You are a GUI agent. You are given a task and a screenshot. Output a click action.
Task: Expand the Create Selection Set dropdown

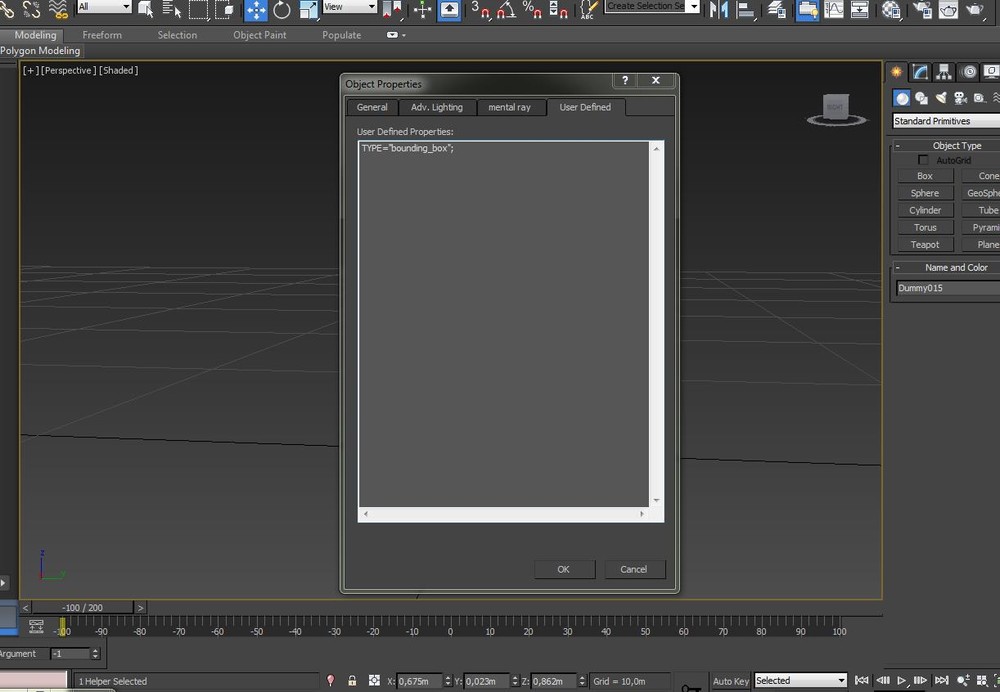692,6
